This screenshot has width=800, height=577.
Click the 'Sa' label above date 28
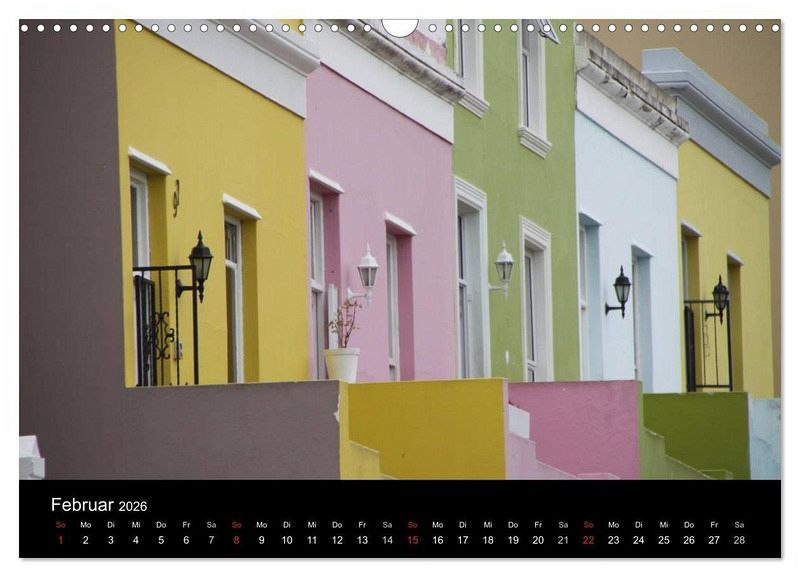click(x=739, y=524)
